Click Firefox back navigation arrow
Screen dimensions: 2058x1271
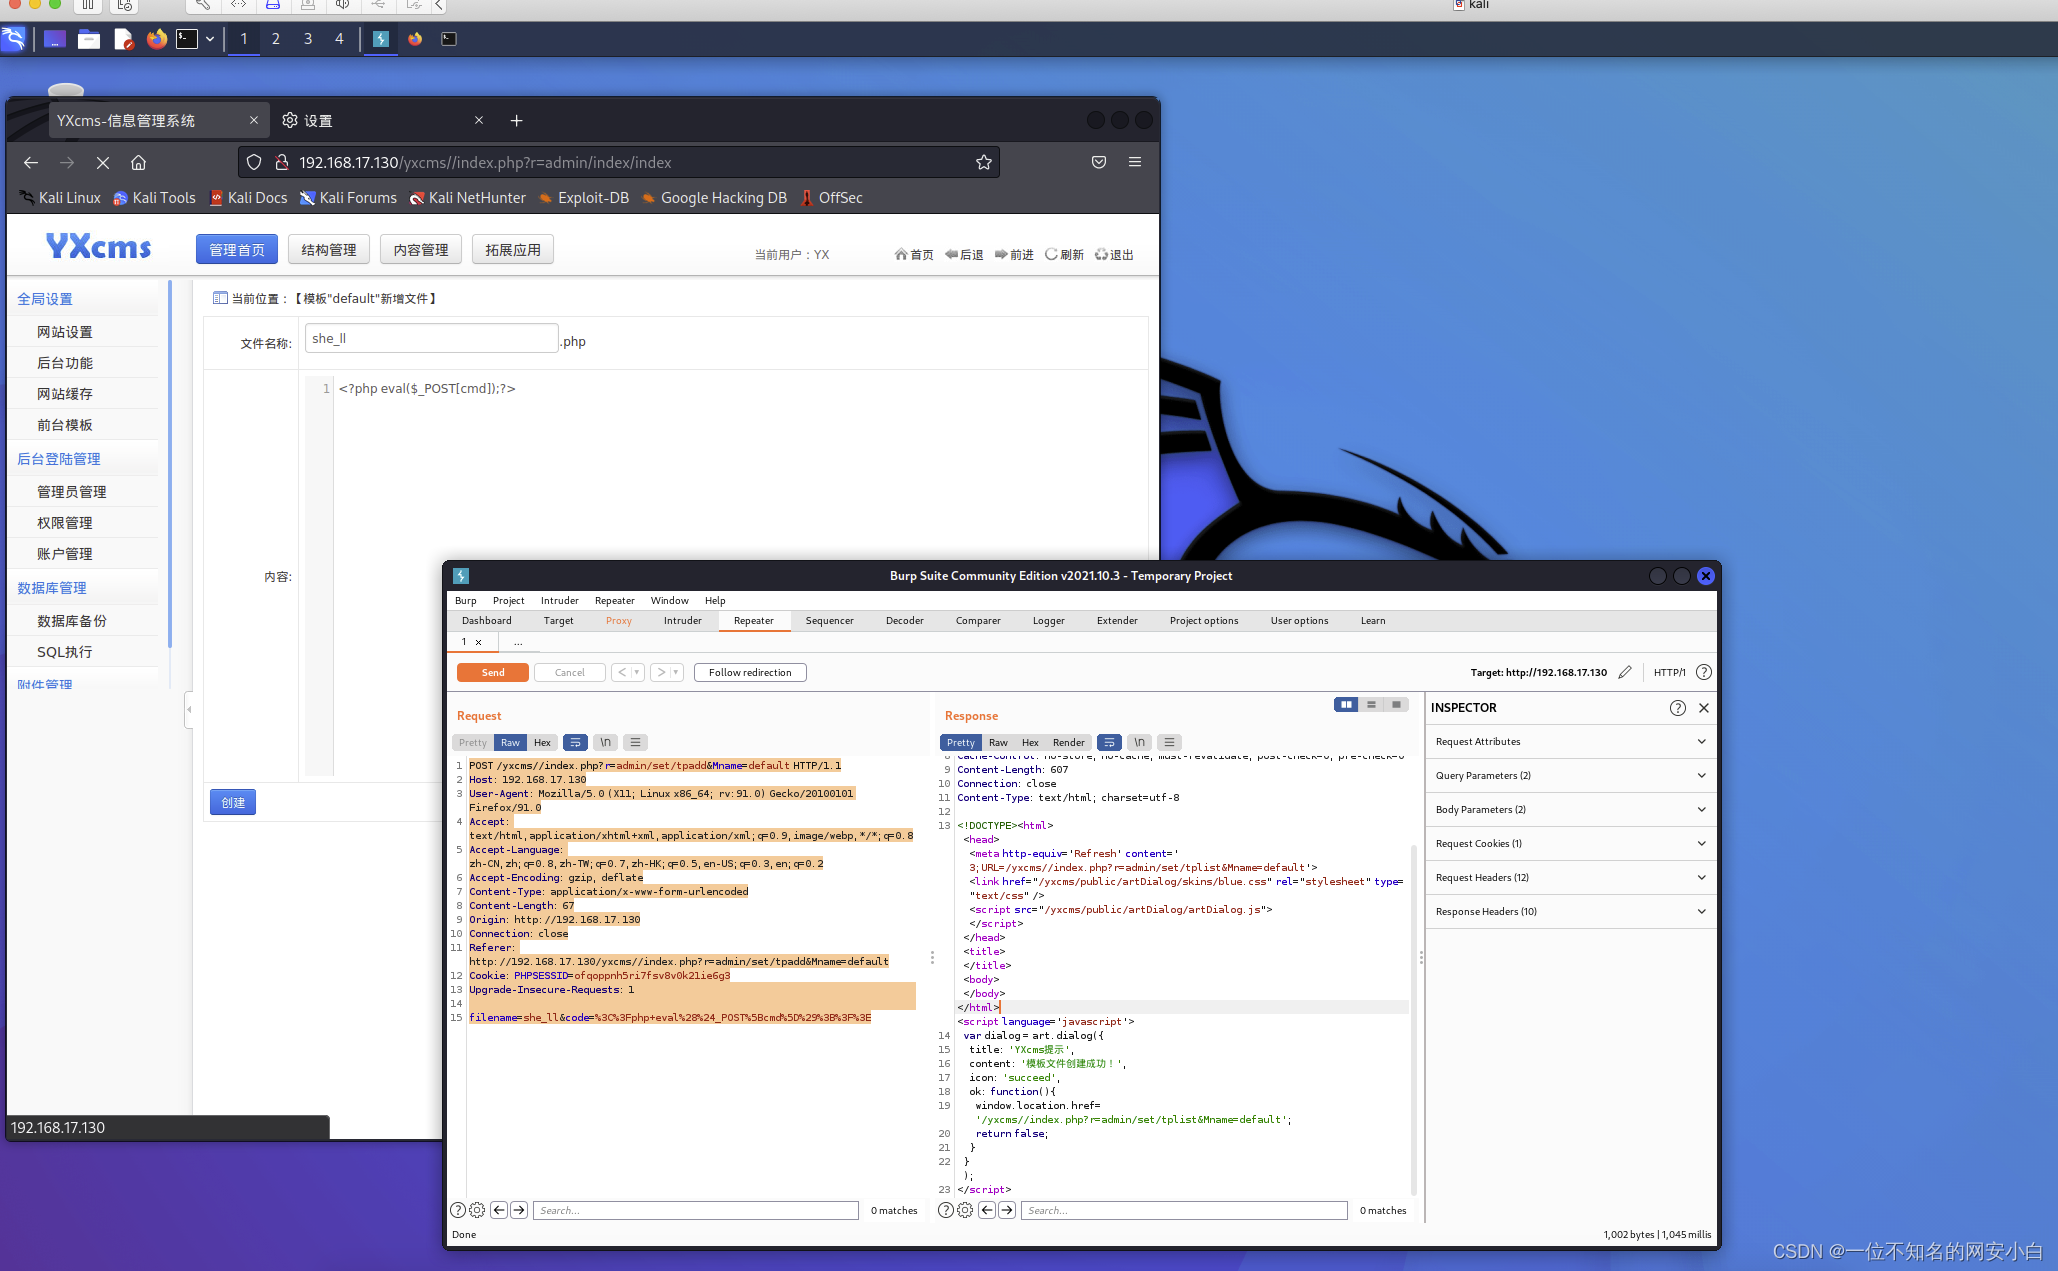(31, 162)
